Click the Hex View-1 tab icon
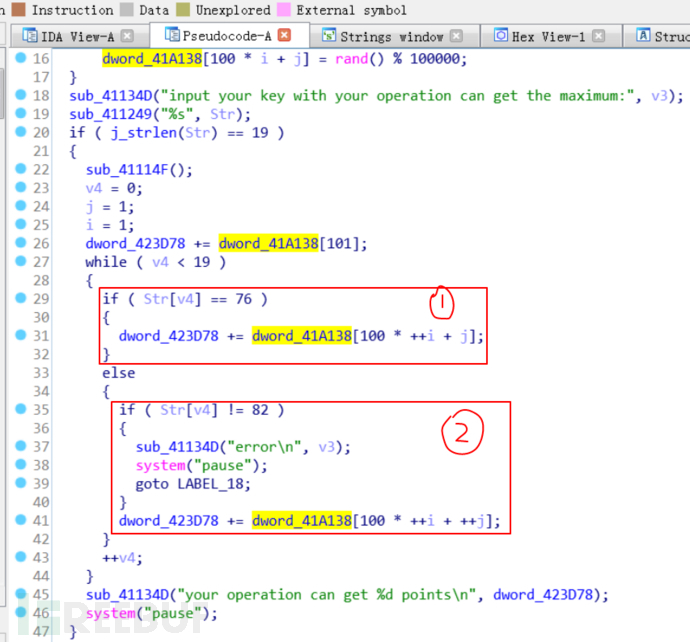 click(501, 36)
